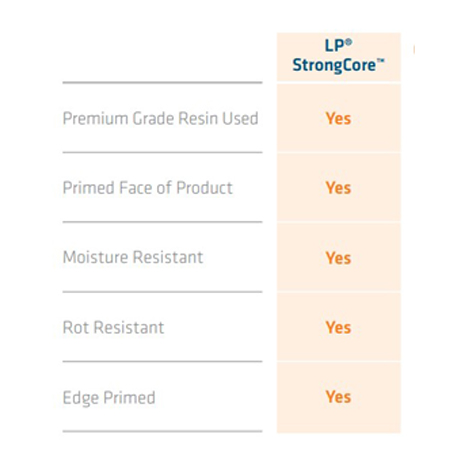Click Yes beside Premium Grade Resin Used
Viewport: 450px width, 450px height.
[338, 118]
